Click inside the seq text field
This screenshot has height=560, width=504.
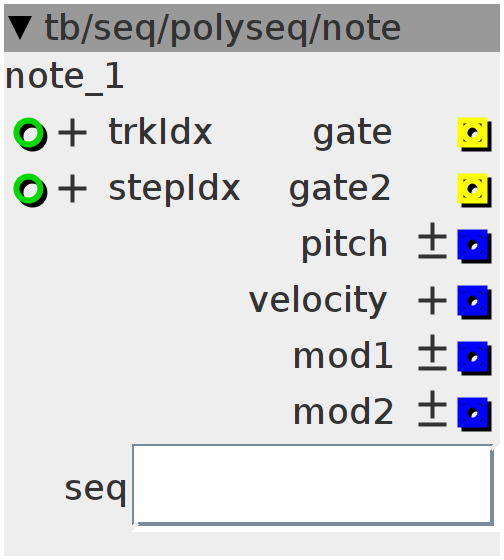point(313,486)
